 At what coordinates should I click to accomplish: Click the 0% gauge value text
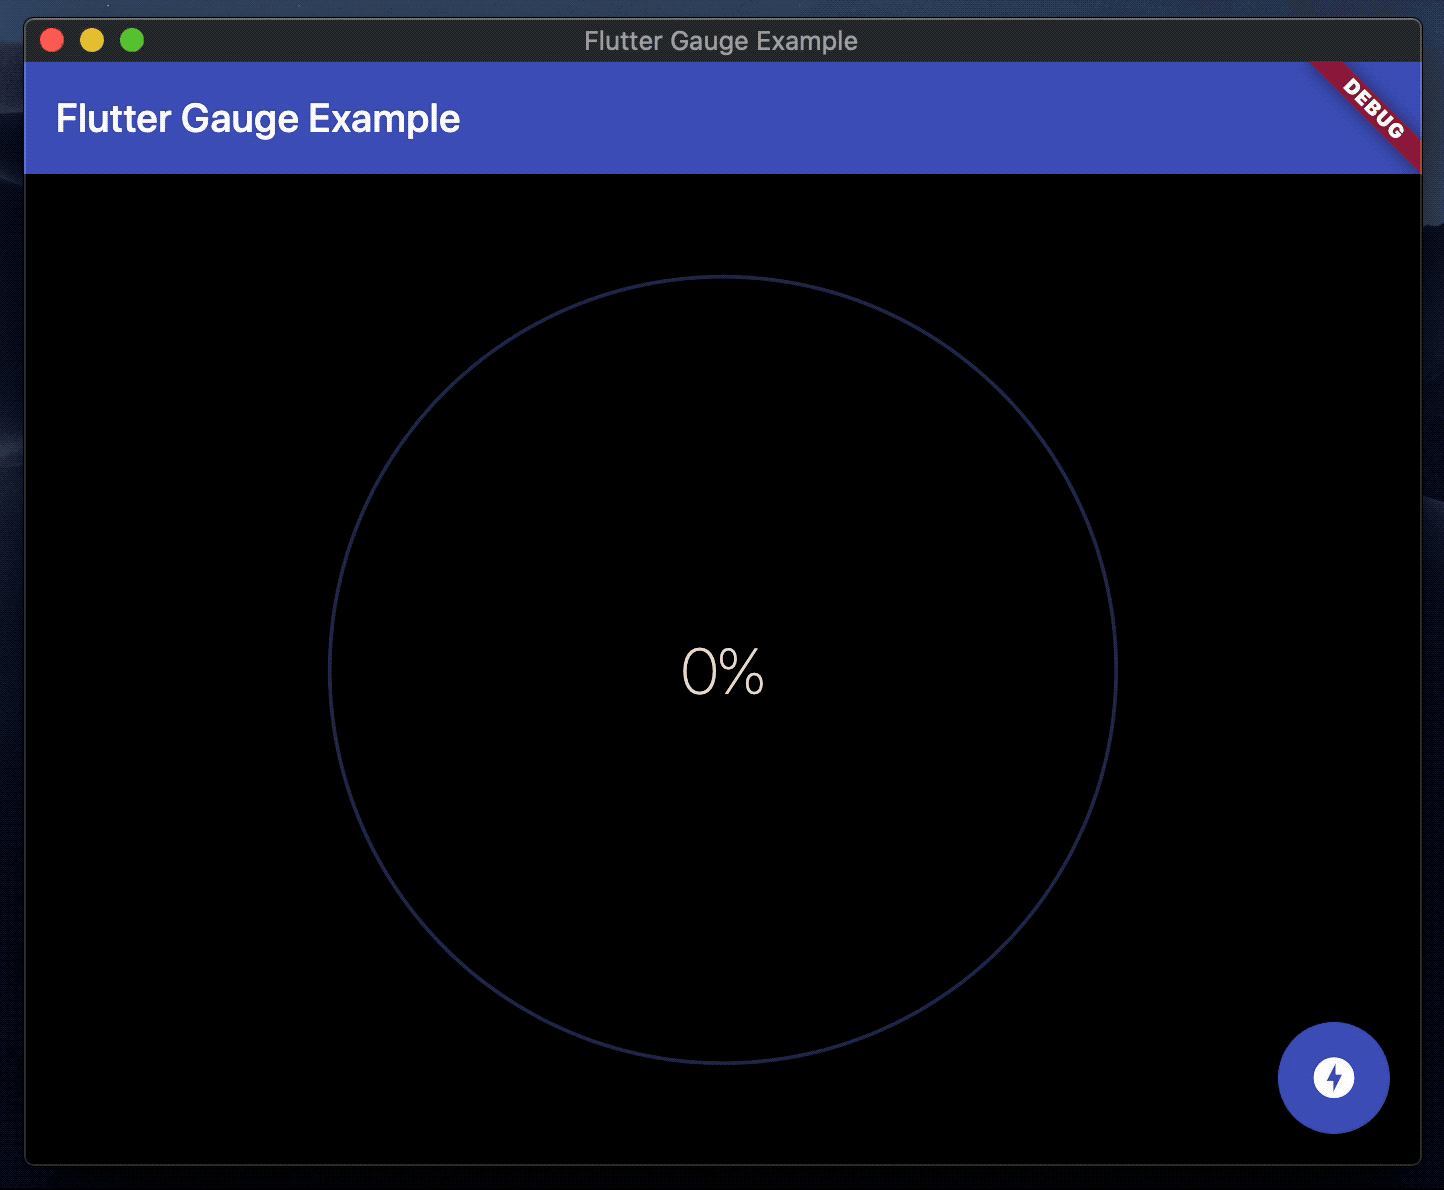tap(723, 671)
